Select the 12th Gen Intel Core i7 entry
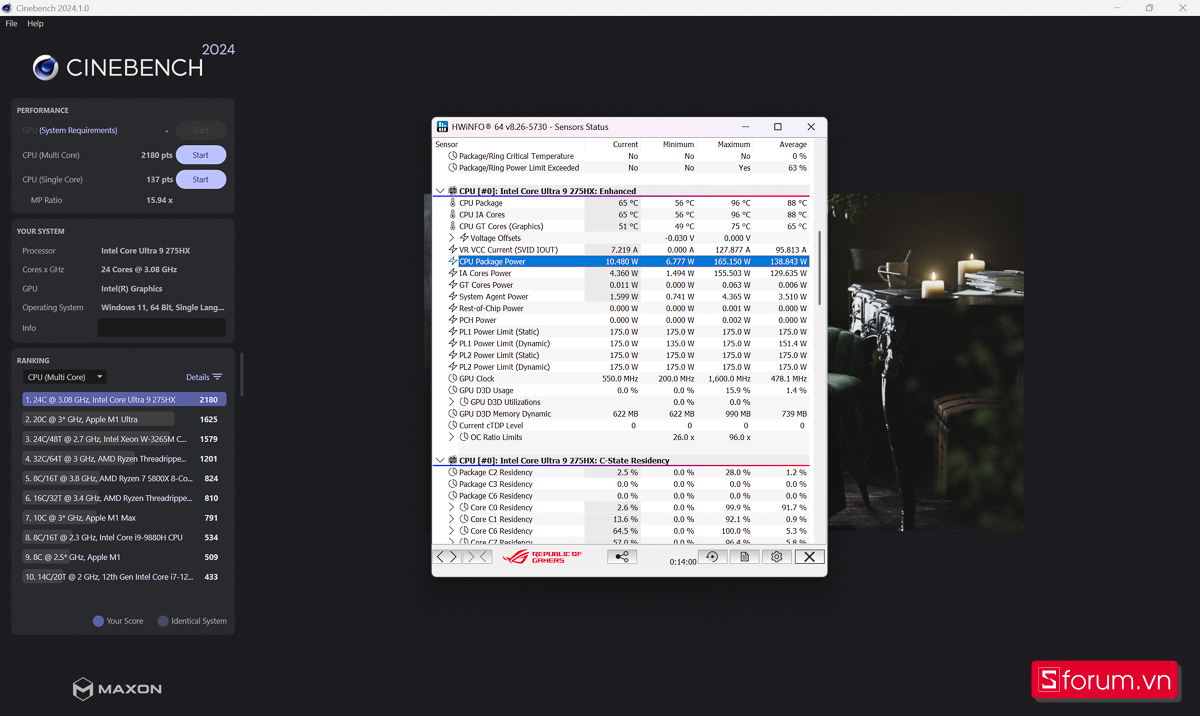1200x716 pixels. tap(124, 577)
